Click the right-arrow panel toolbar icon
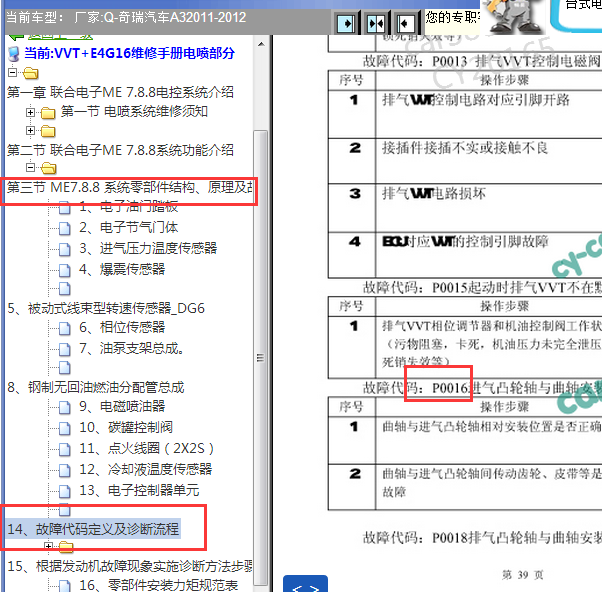The height and width of the screenshot is (592, 602). coord(346,23)
